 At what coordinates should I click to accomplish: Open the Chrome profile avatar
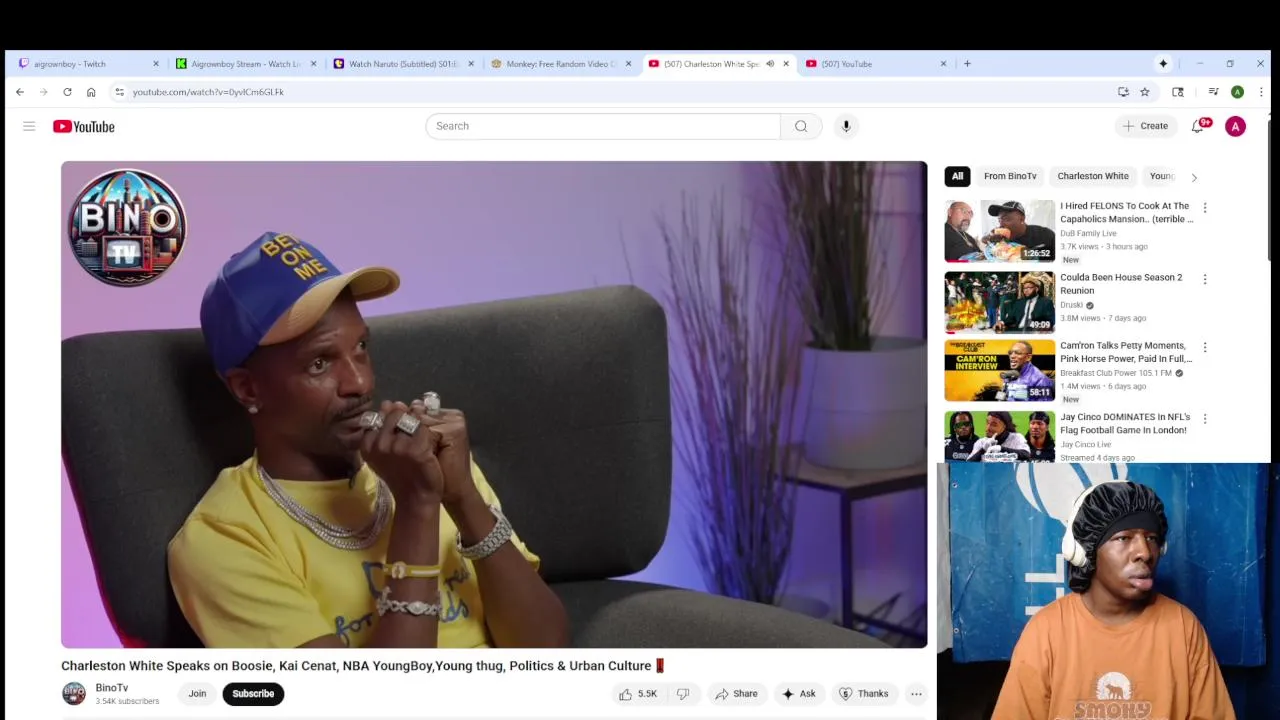pos(1237,92)
